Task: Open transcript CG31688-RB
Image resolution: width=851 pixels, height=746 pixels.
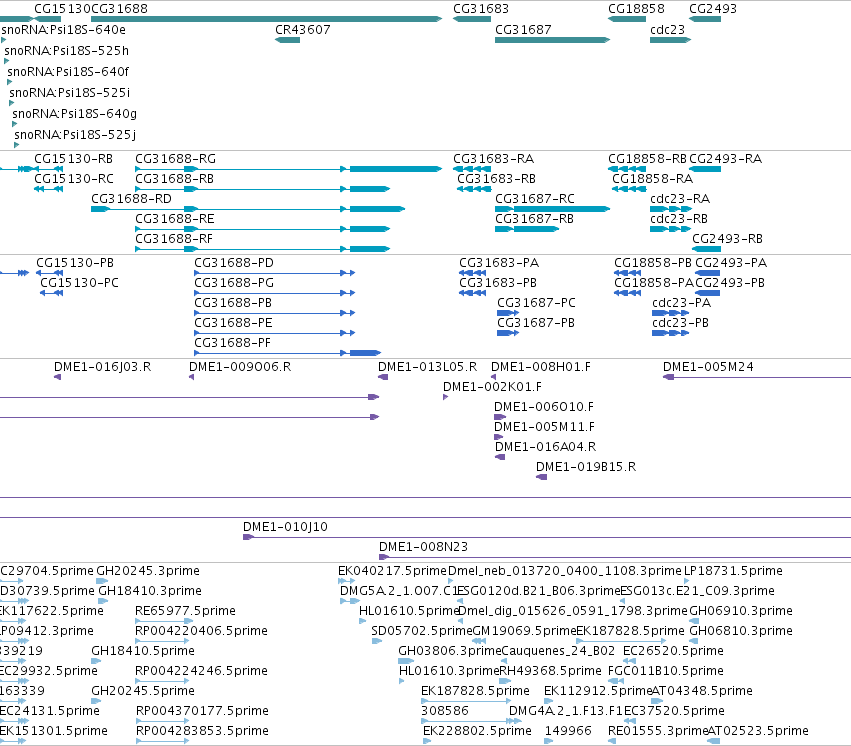Action: (263, 189)
